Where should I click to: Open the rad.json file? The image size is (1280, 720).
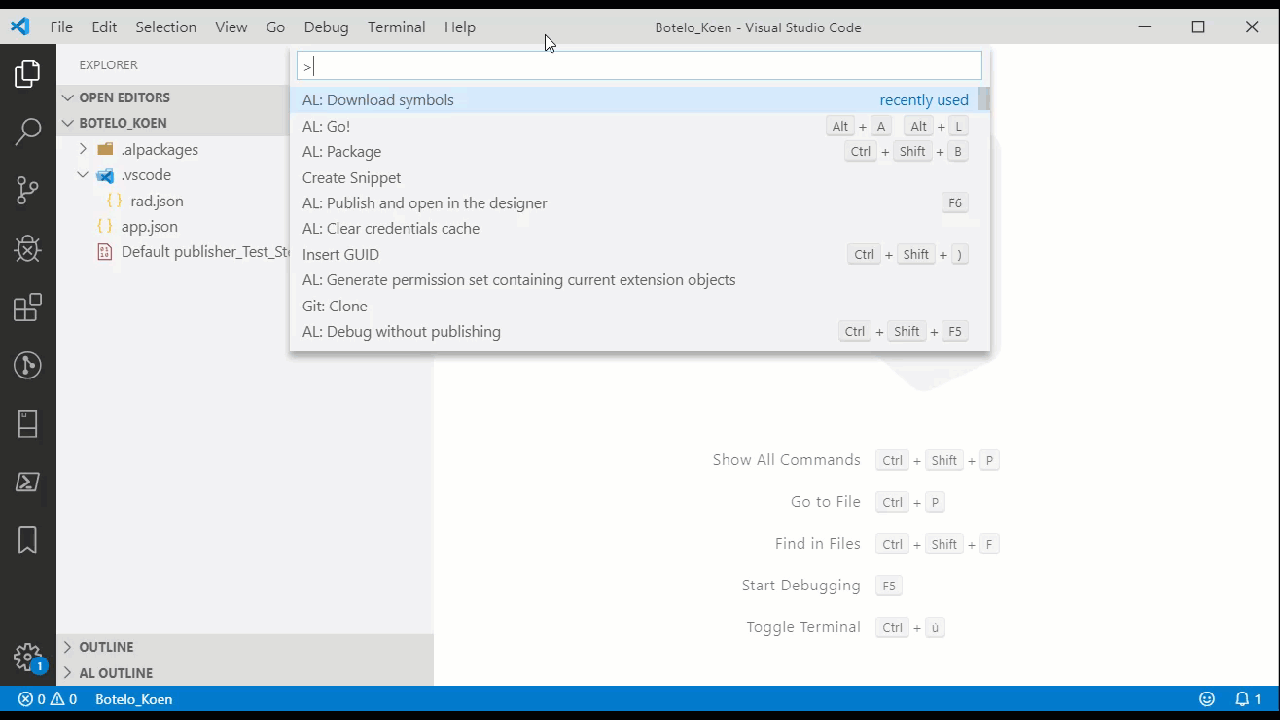coord(156,200)
